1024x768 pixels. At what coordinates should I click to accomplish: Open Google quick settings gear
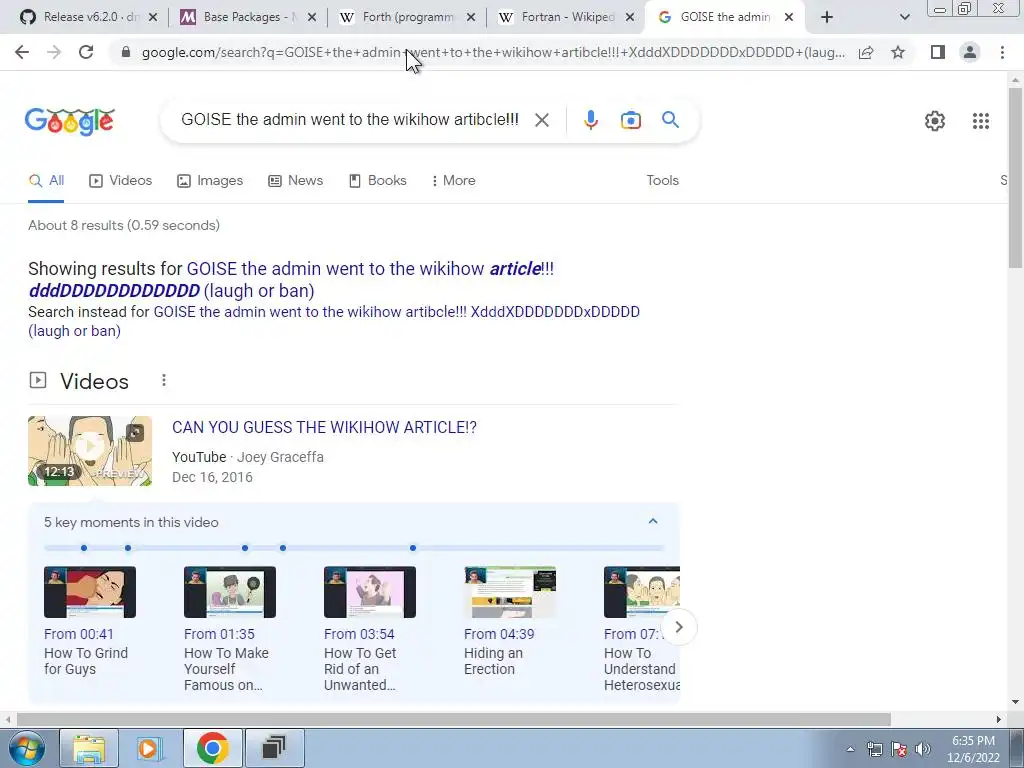[935, 121]
